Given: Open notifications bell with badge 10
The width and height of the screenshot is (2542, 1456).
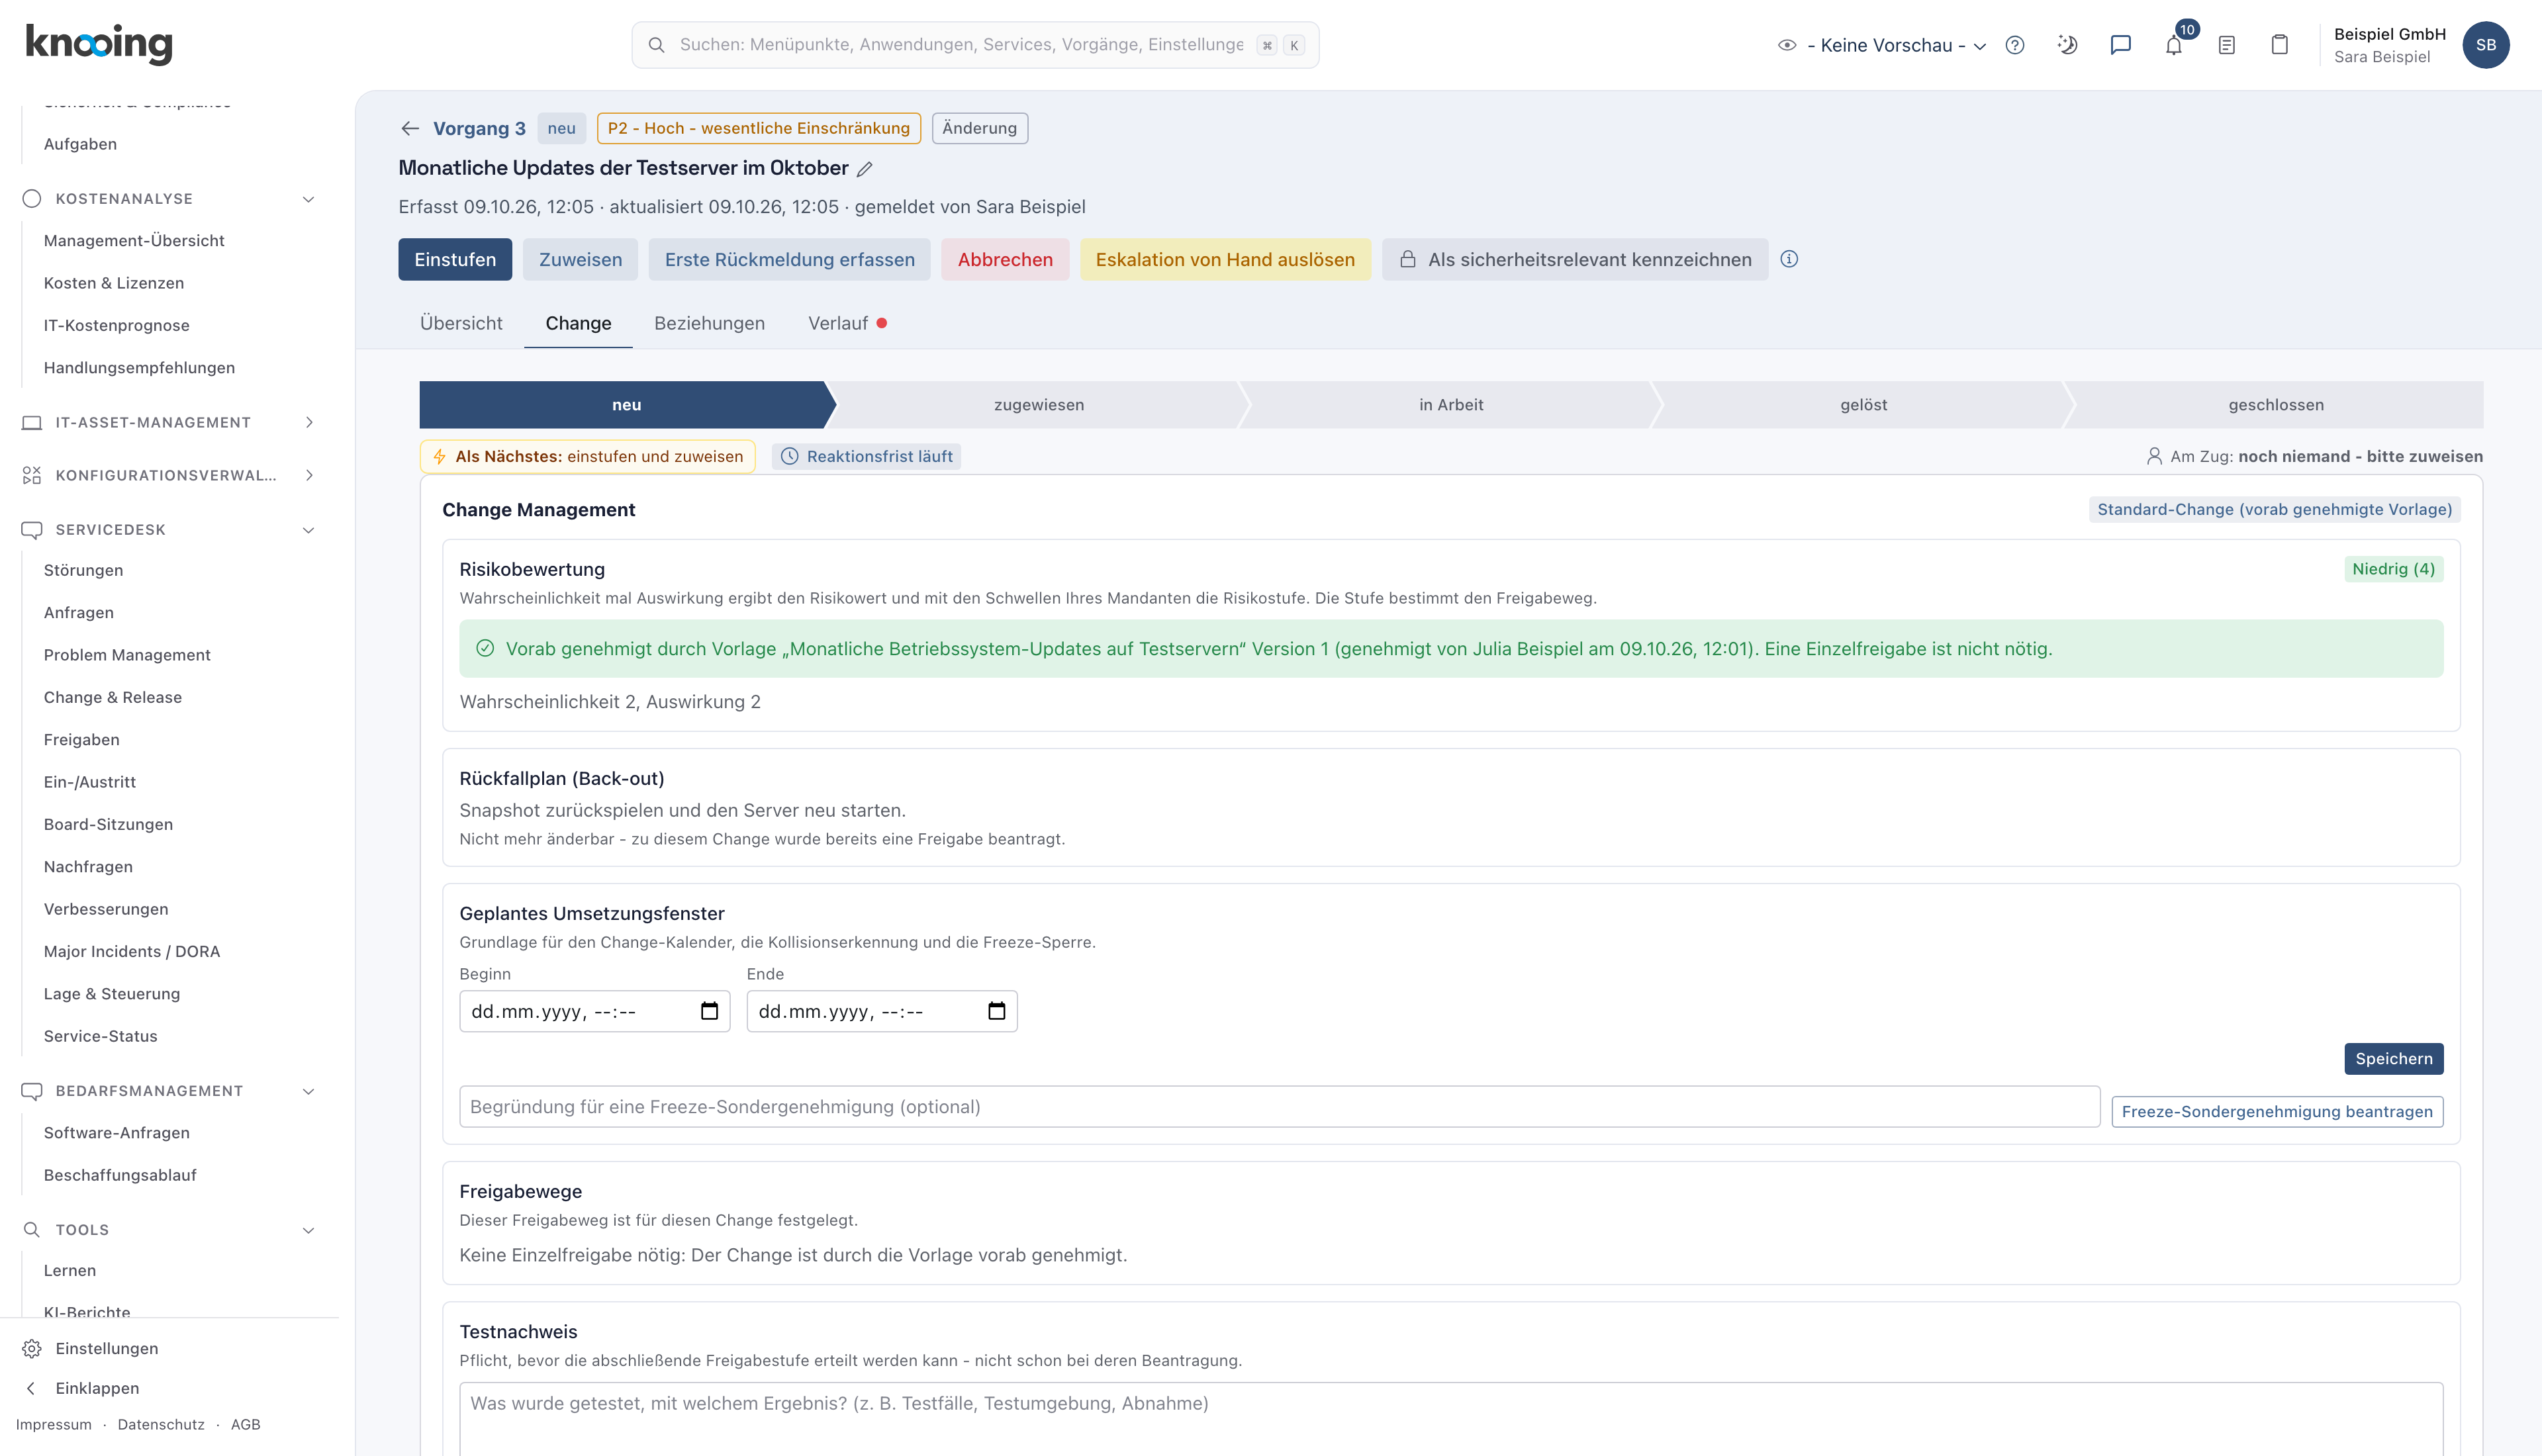Looking at the screenshot, I should (x=2174, y=45).
